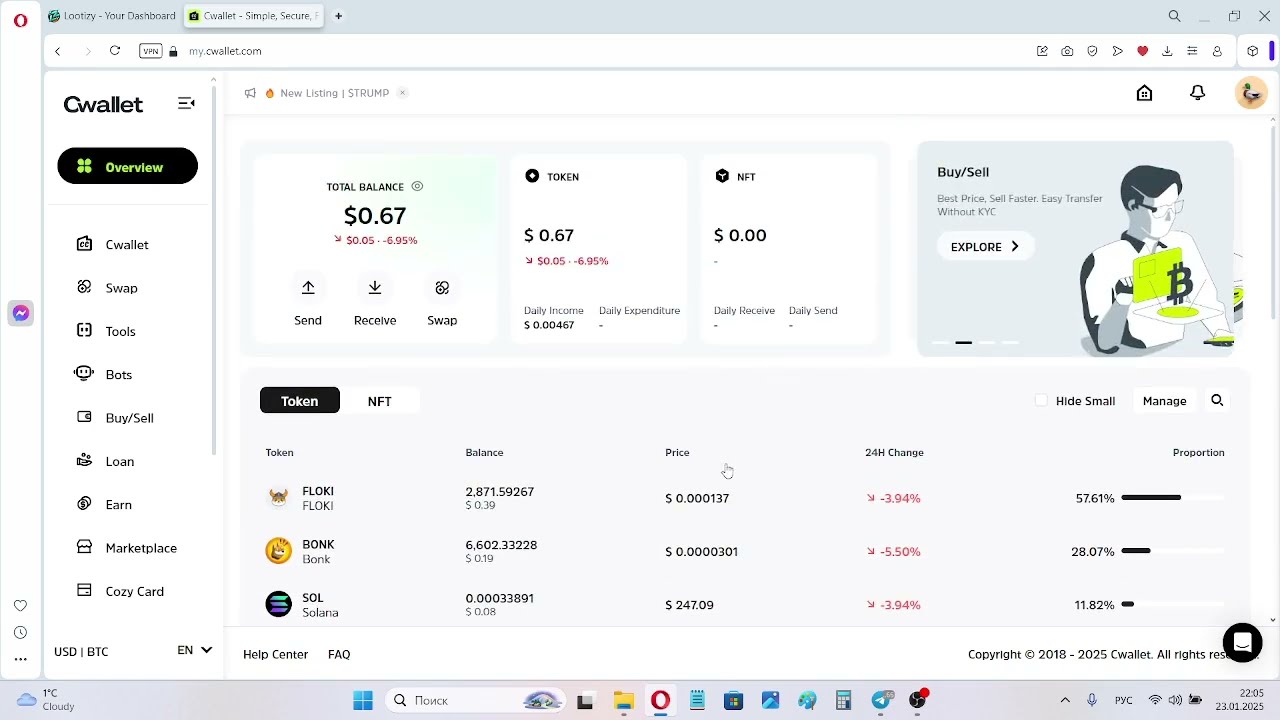
Task: Click the Receive download icon
Action: pos(375,288)
